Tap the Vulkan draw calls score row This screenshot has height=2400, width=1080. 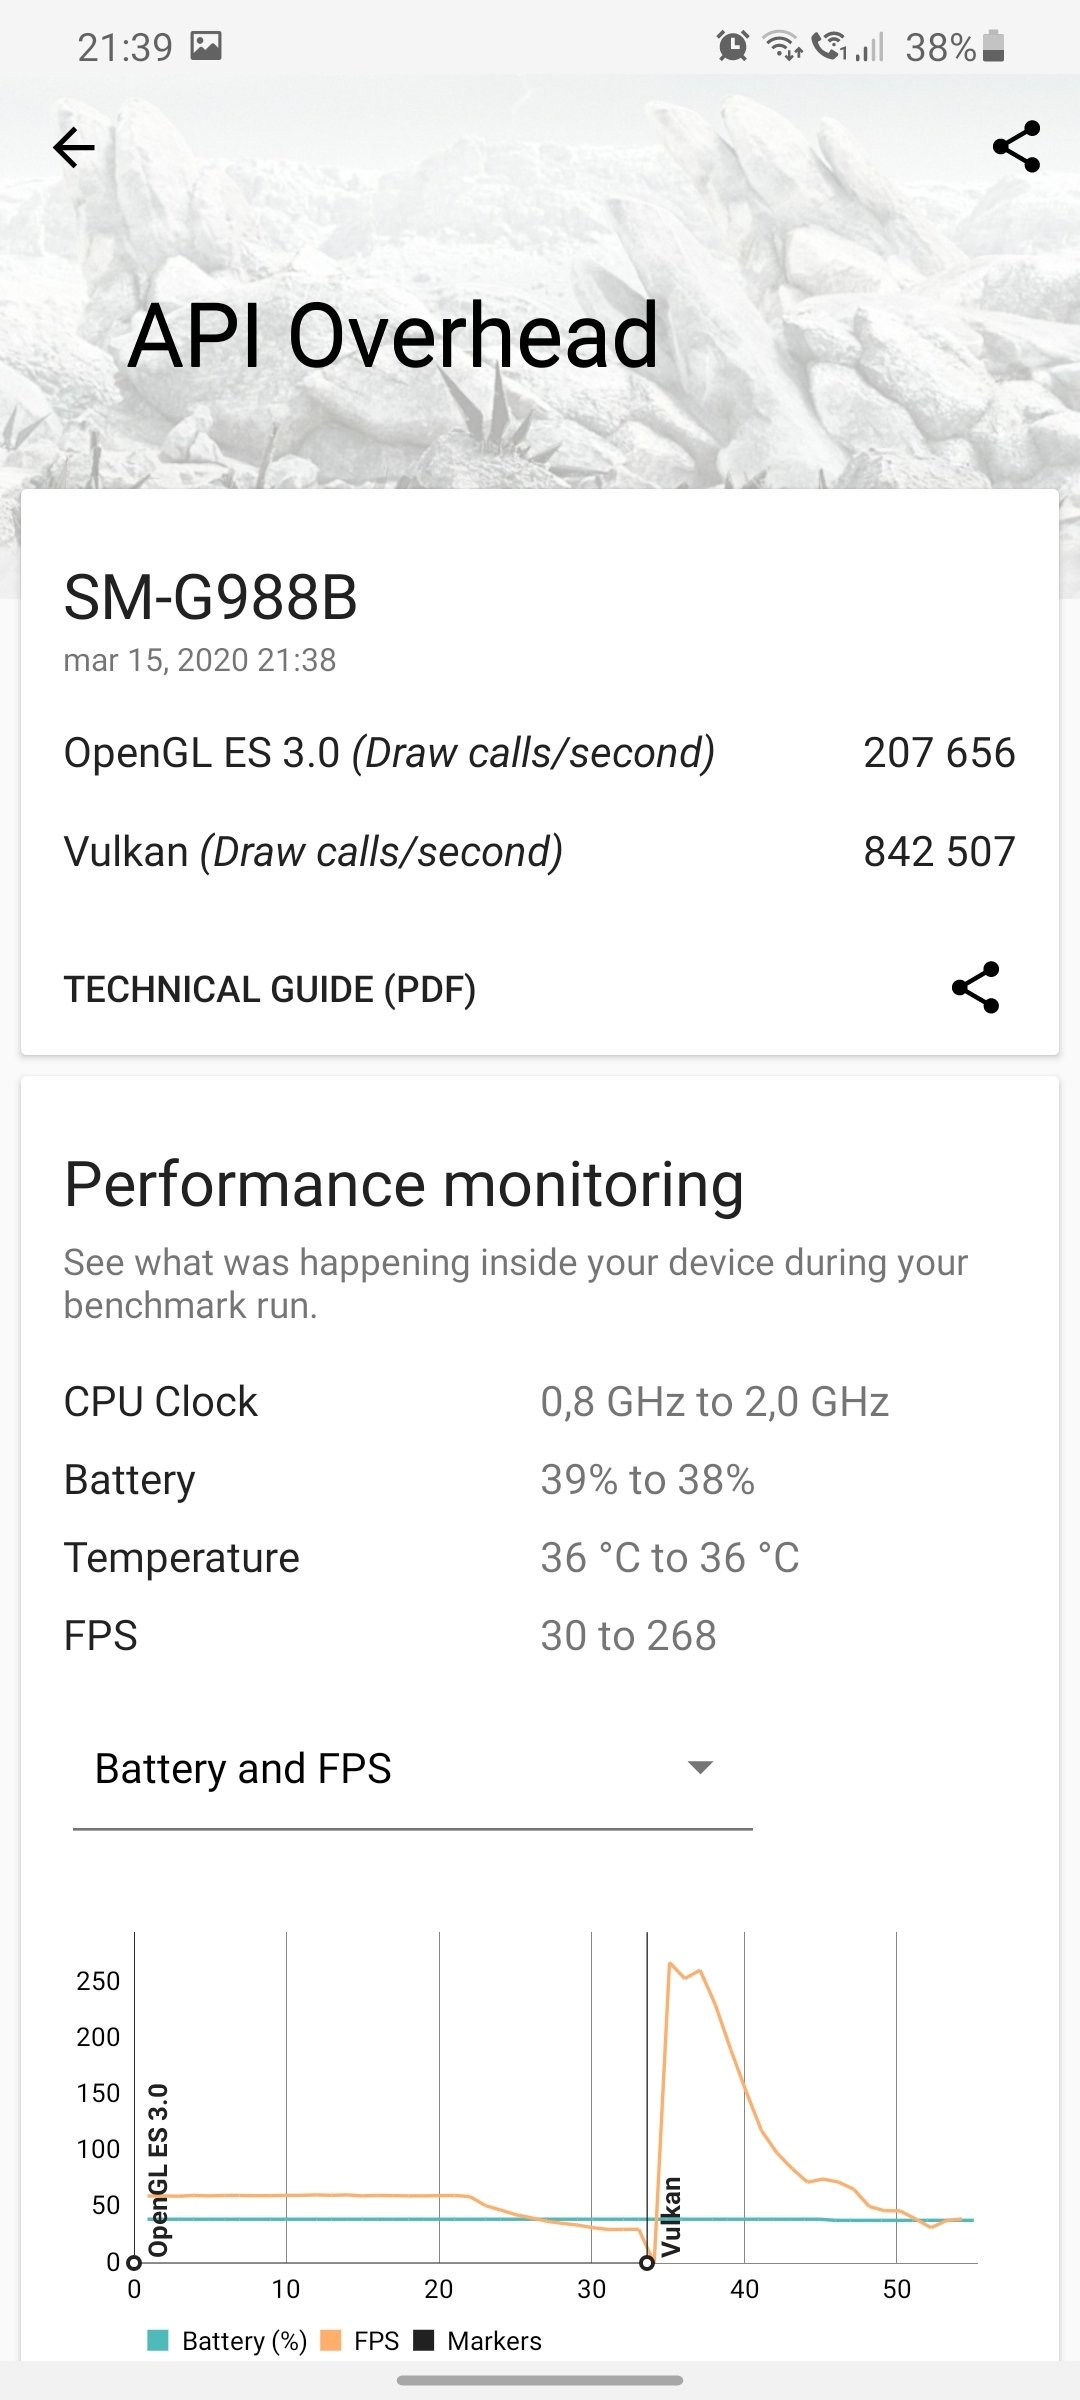pos(540,852)
